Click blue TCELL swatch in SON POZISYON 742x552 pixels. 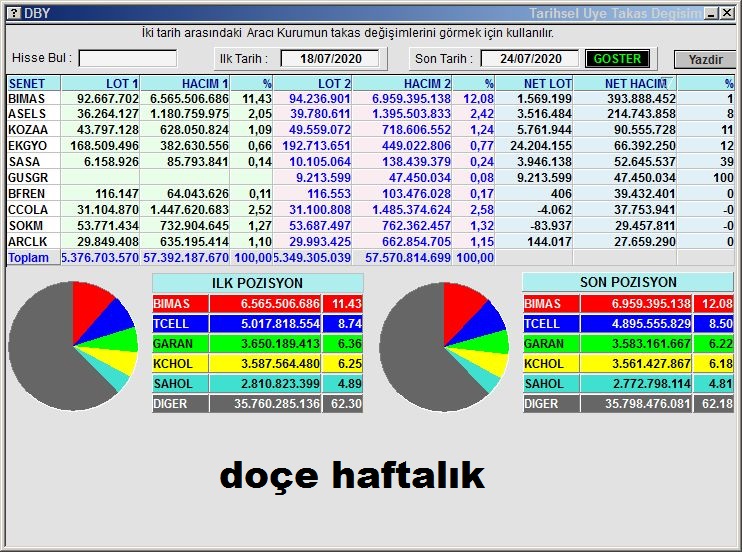[x=551, y=324]
